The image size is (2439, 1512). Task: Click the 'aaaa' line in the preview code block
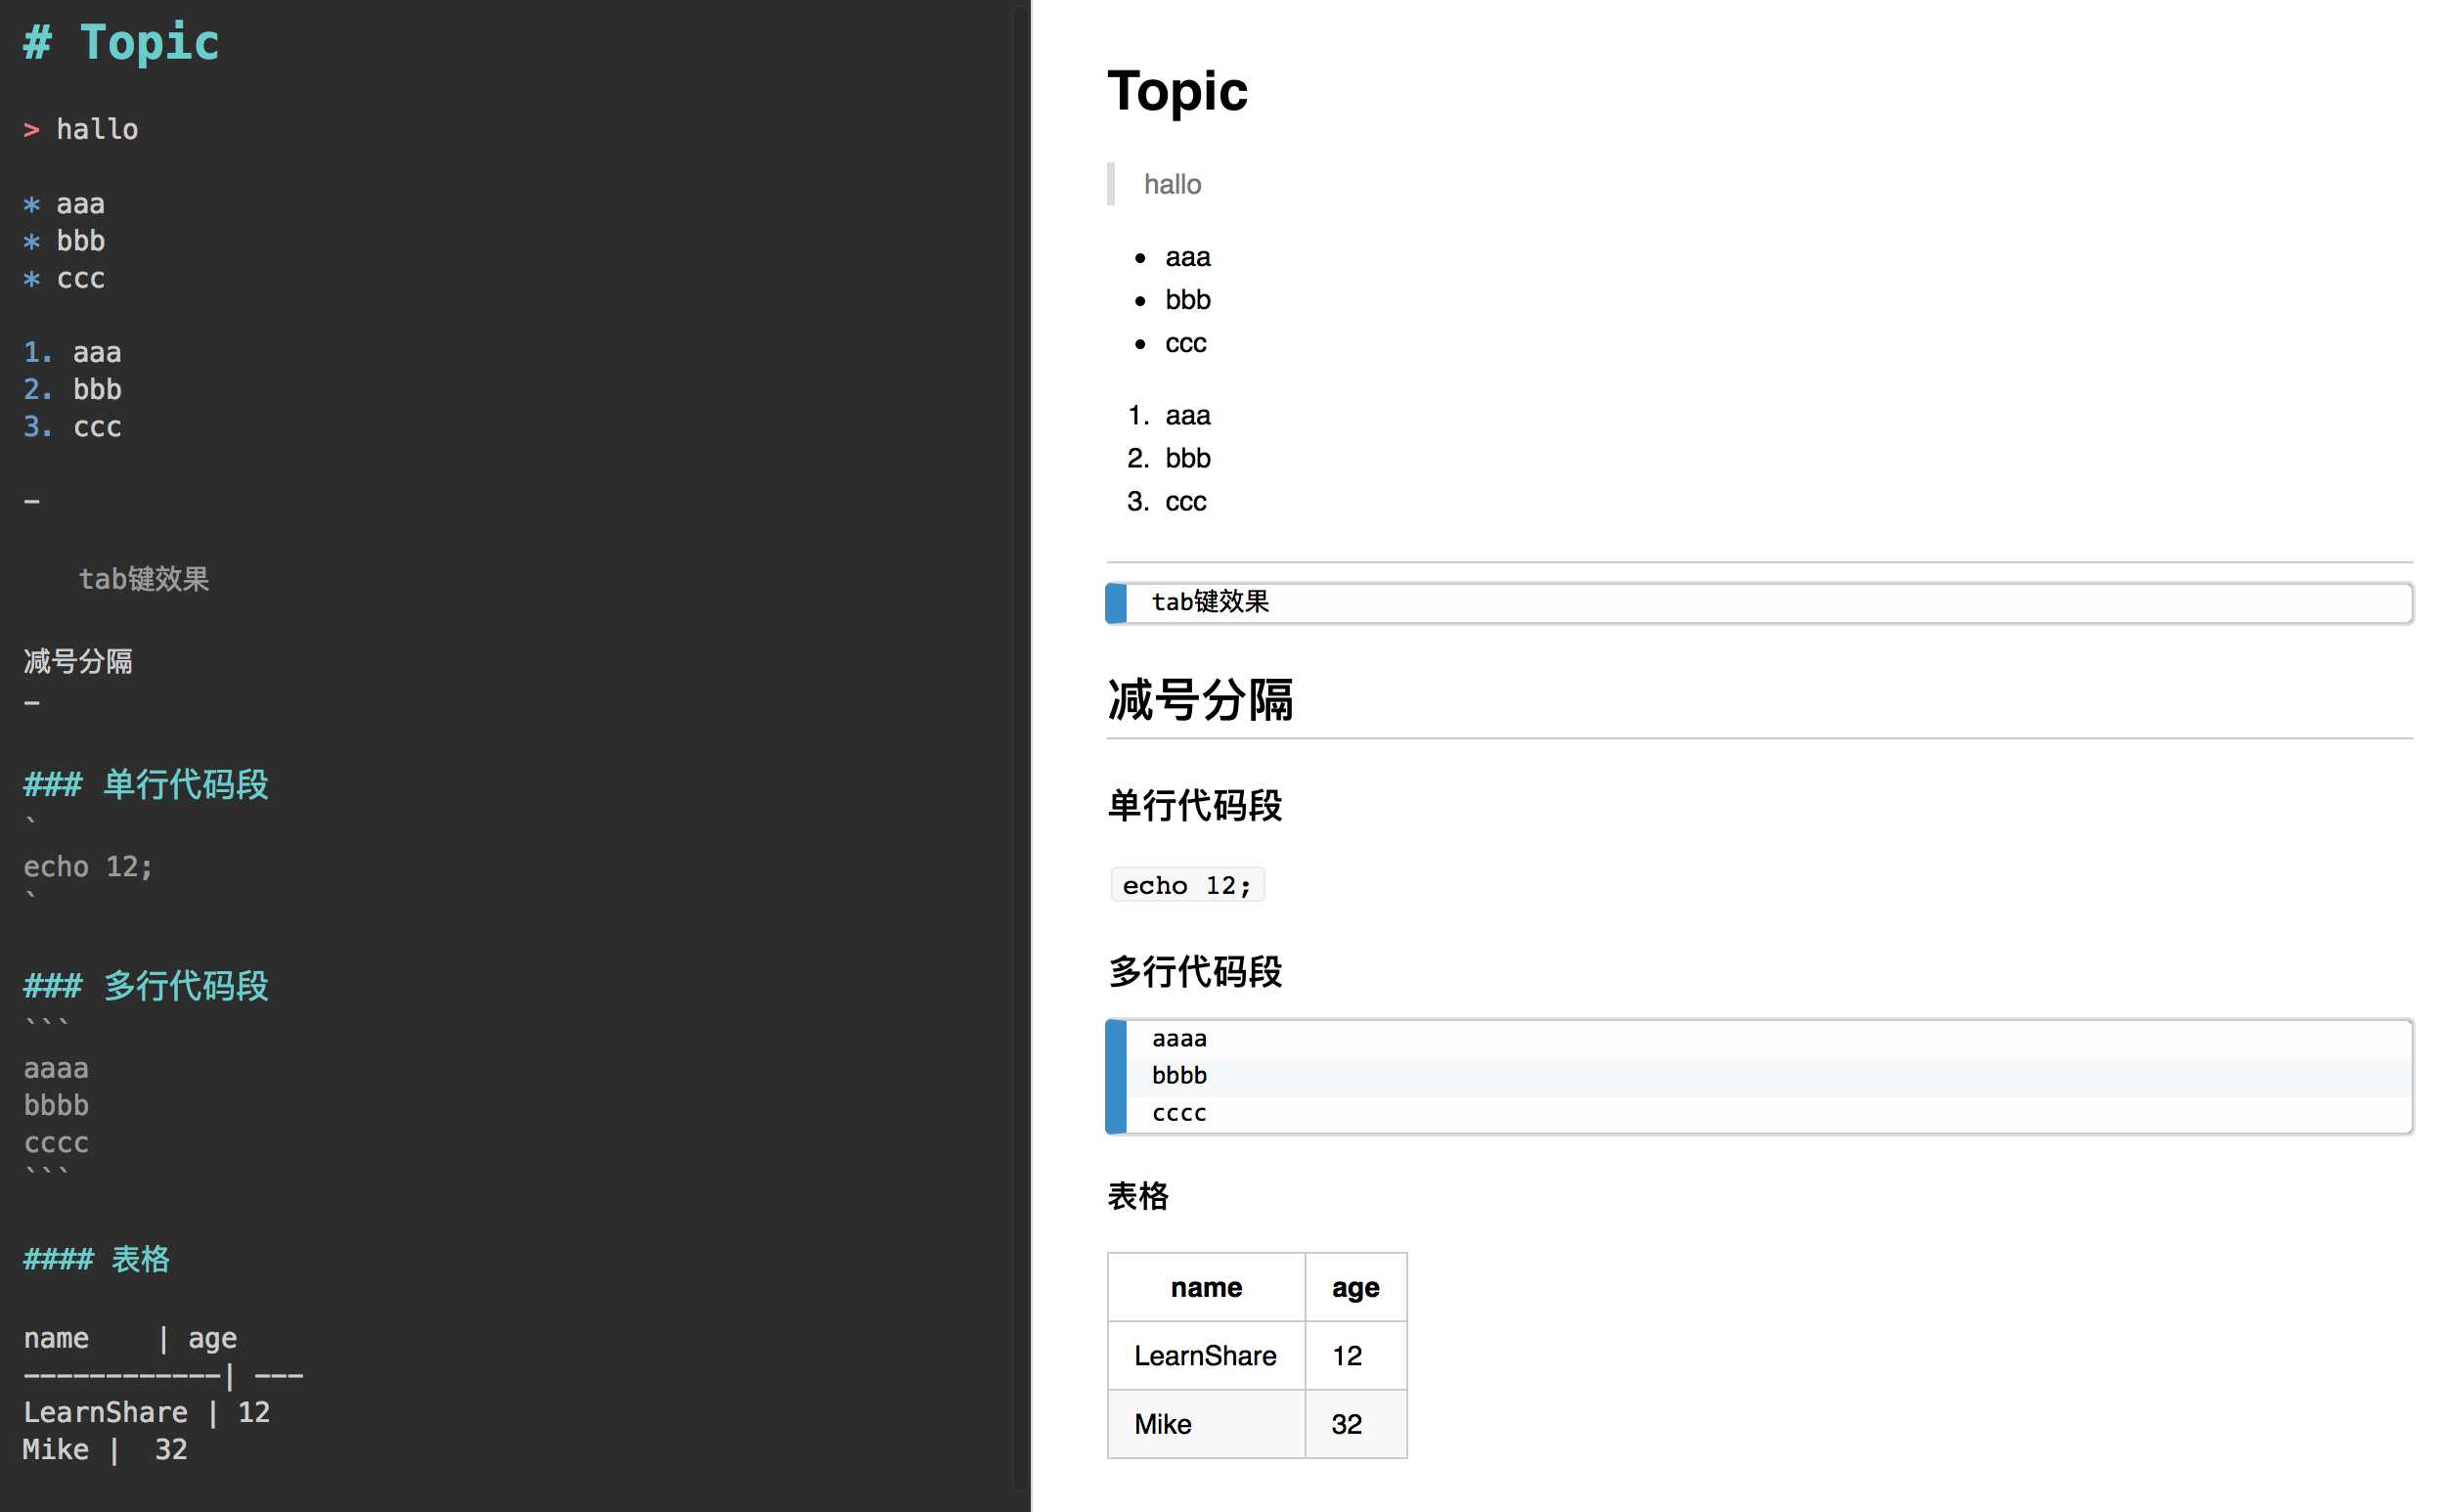[1179, 1039]
